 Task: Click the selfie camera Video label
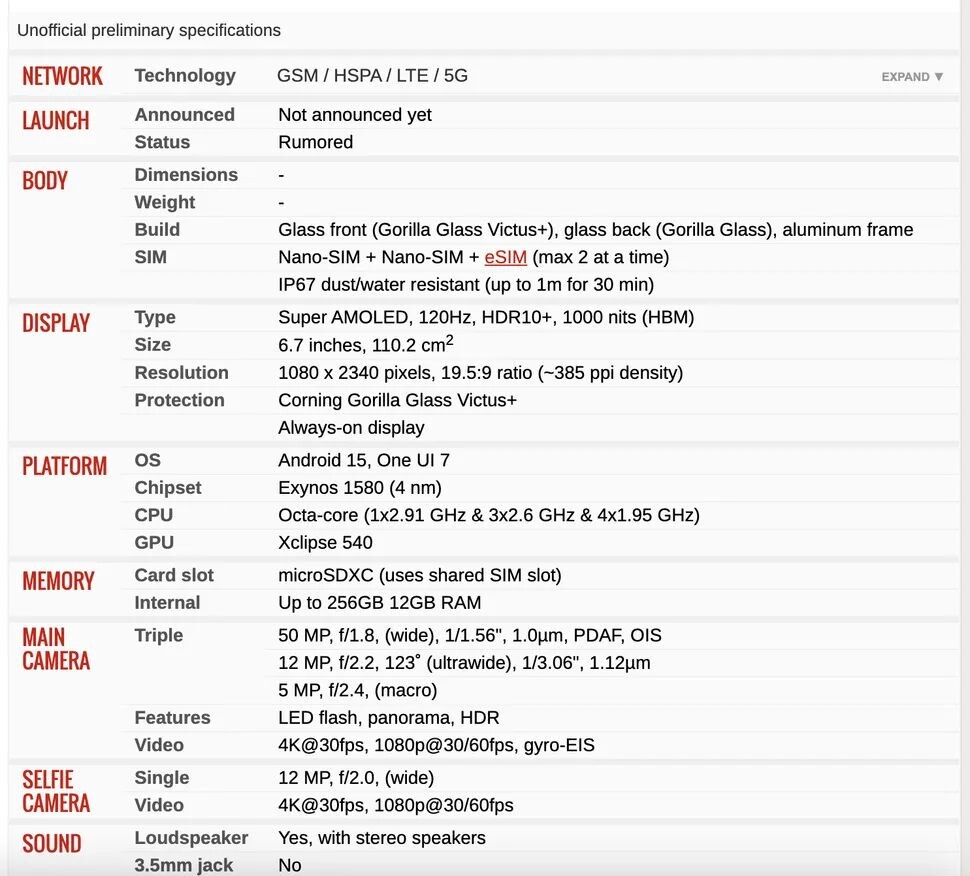(x=159, y=805)
